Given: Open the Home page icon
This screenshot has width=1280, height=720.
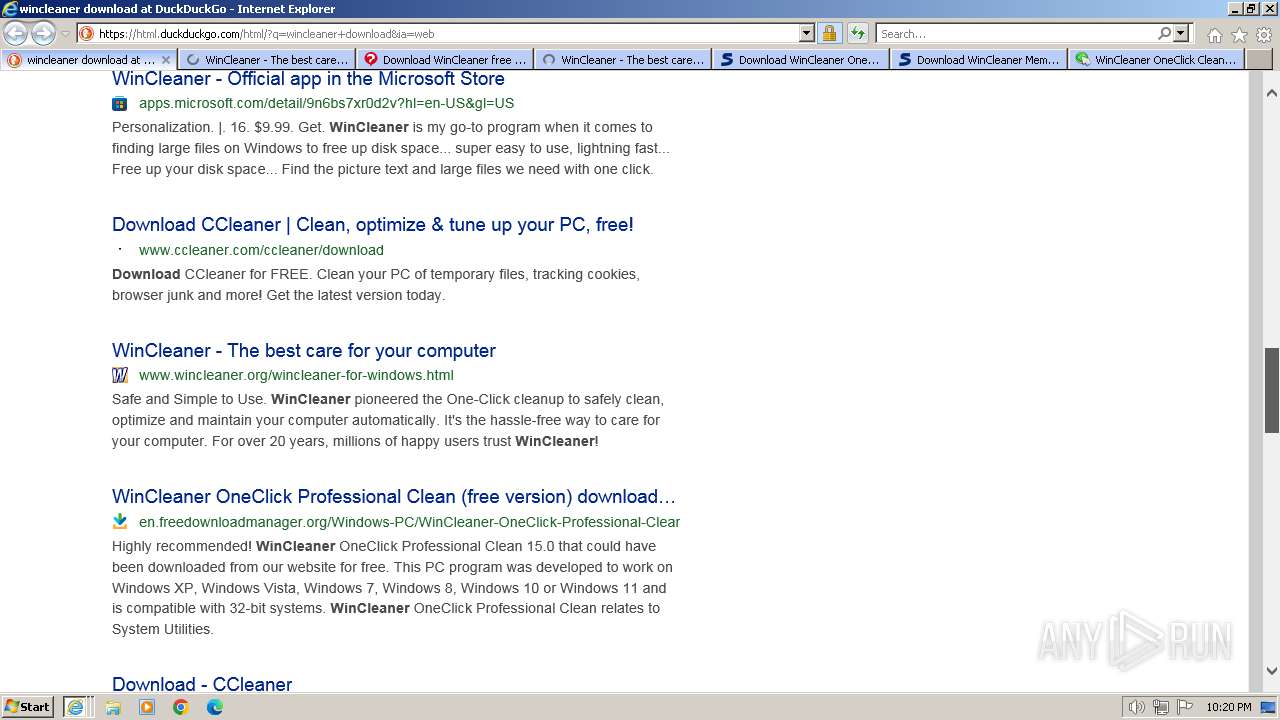Looking at the screenshot, I should pos(1214,34).
